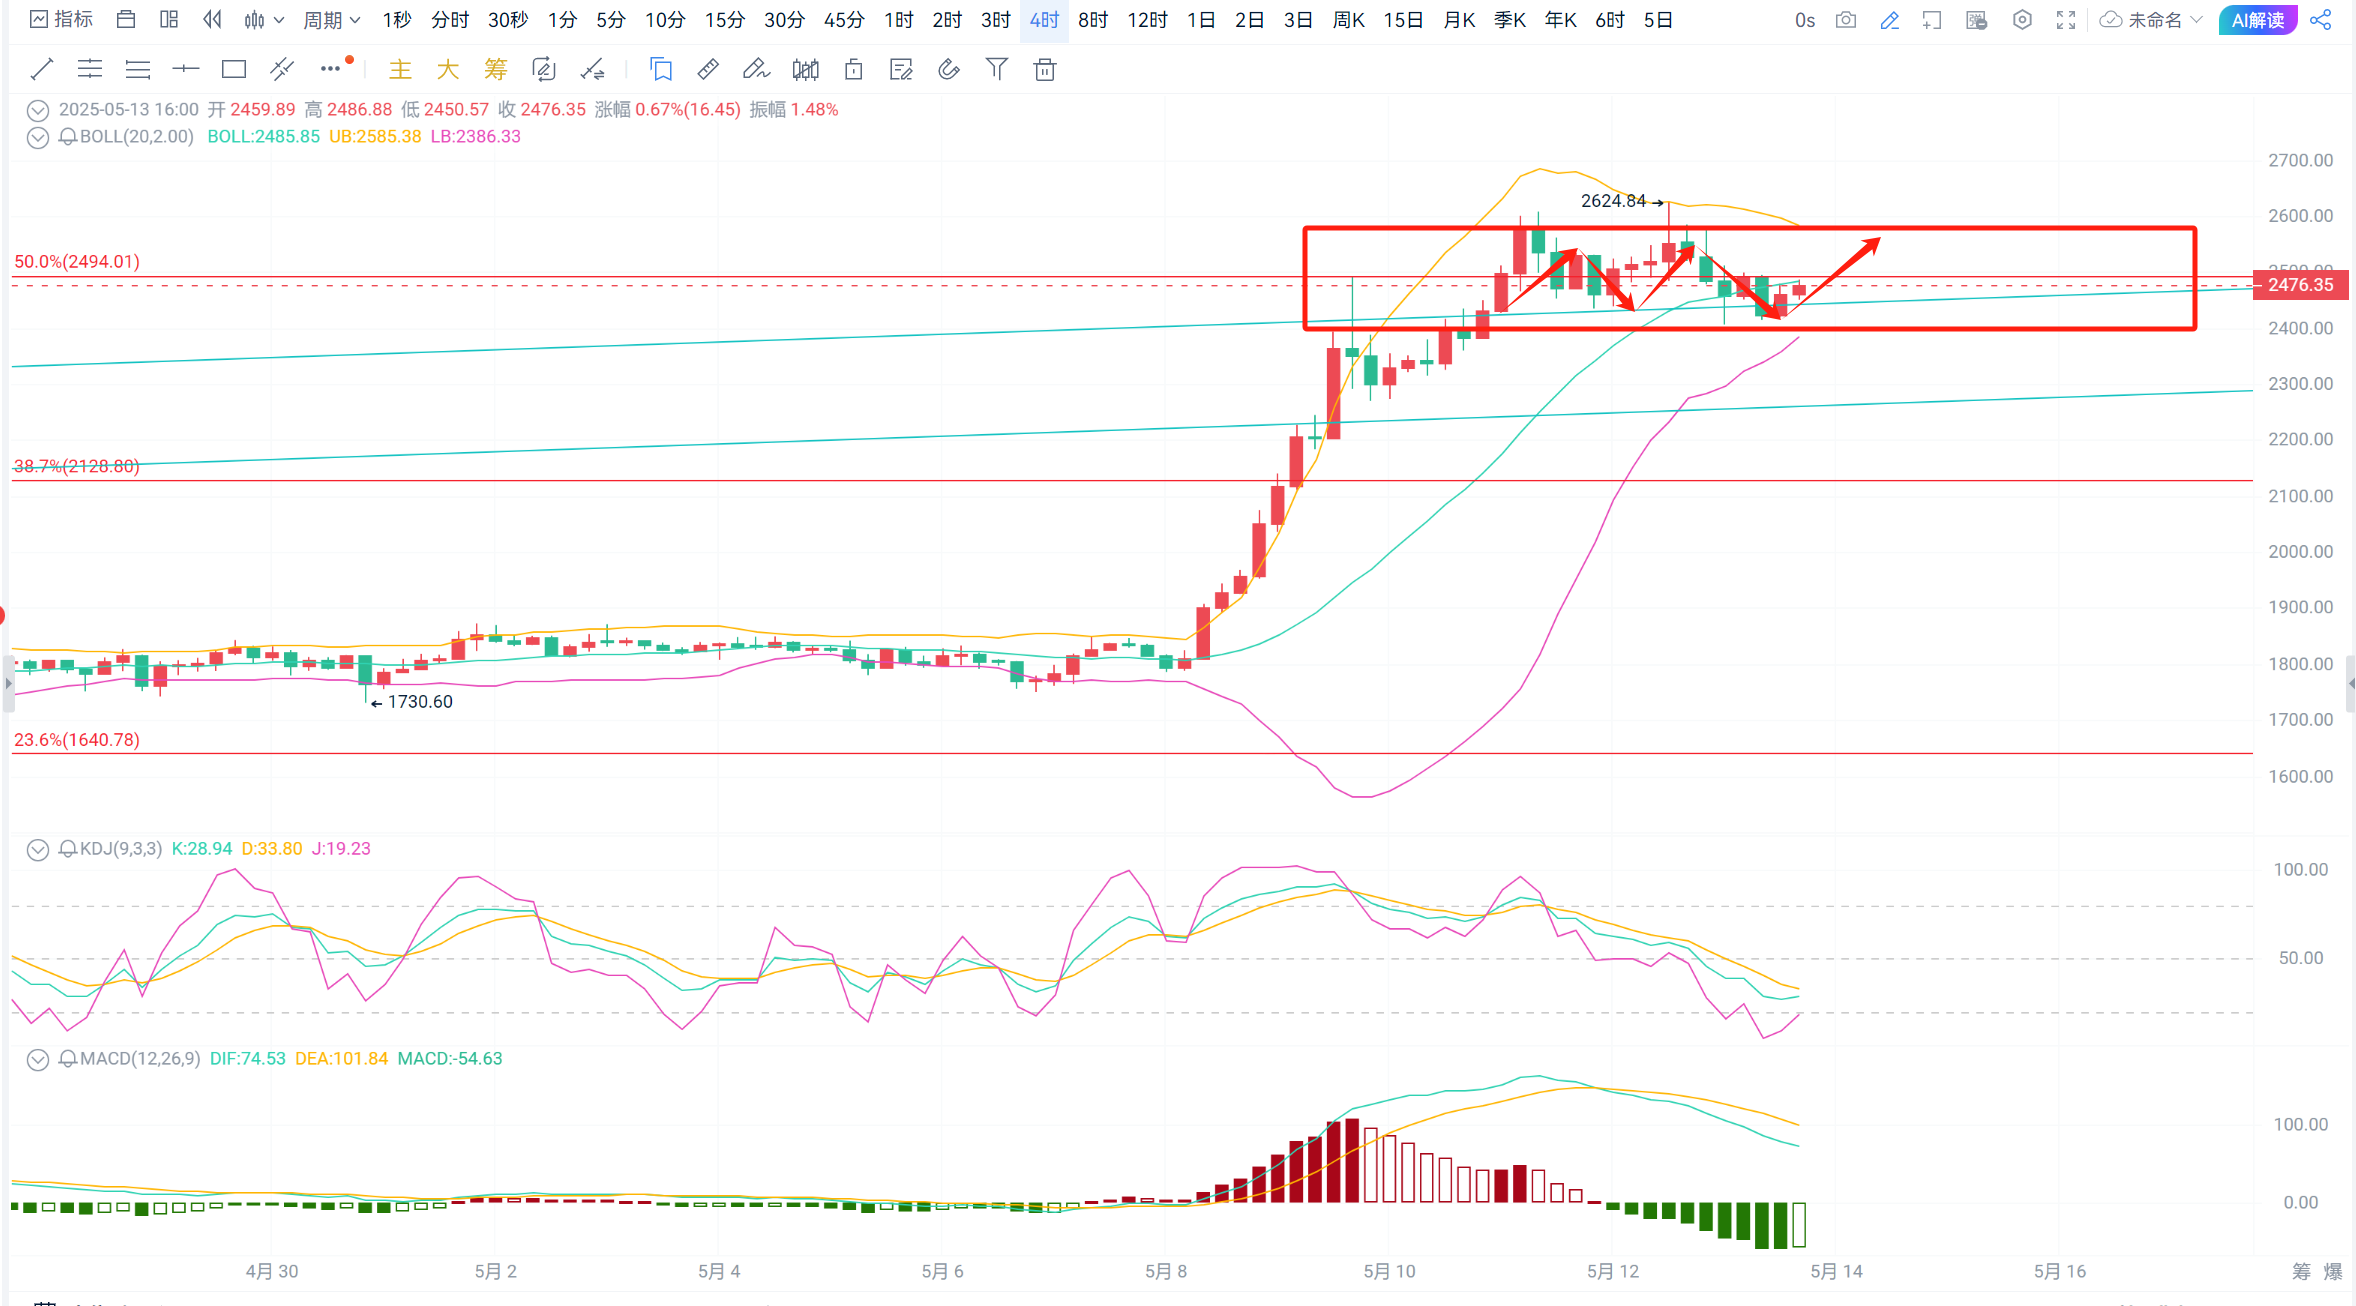Open hexagon settings icon
Screen dimensions: 2356x1306
tap(2022, 20)
